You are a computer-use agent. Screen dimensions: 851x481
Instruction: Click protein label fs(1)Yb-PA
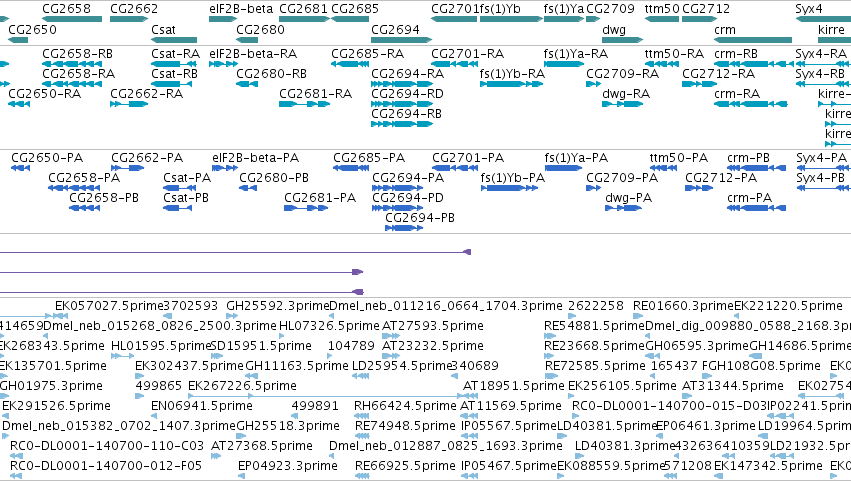(x=512, y=178)
